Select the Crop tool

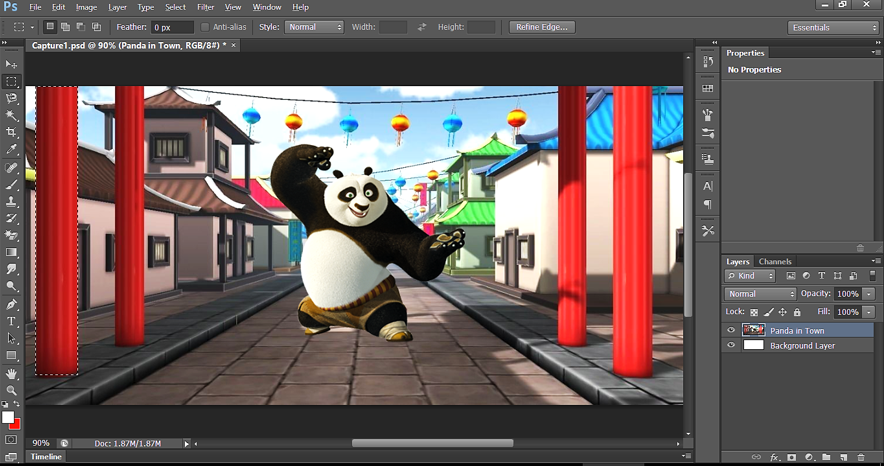tap(11, 133)
